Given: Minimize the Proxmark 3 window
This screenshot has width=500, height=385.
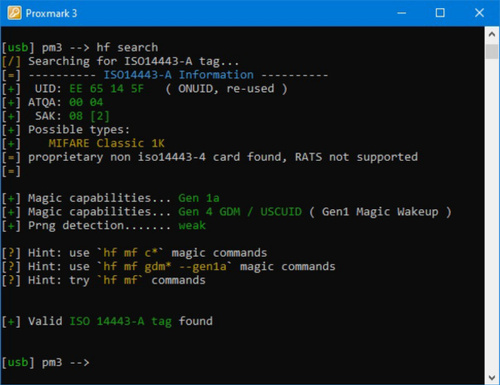Looking at the screenshot, I should coord(402,13).
